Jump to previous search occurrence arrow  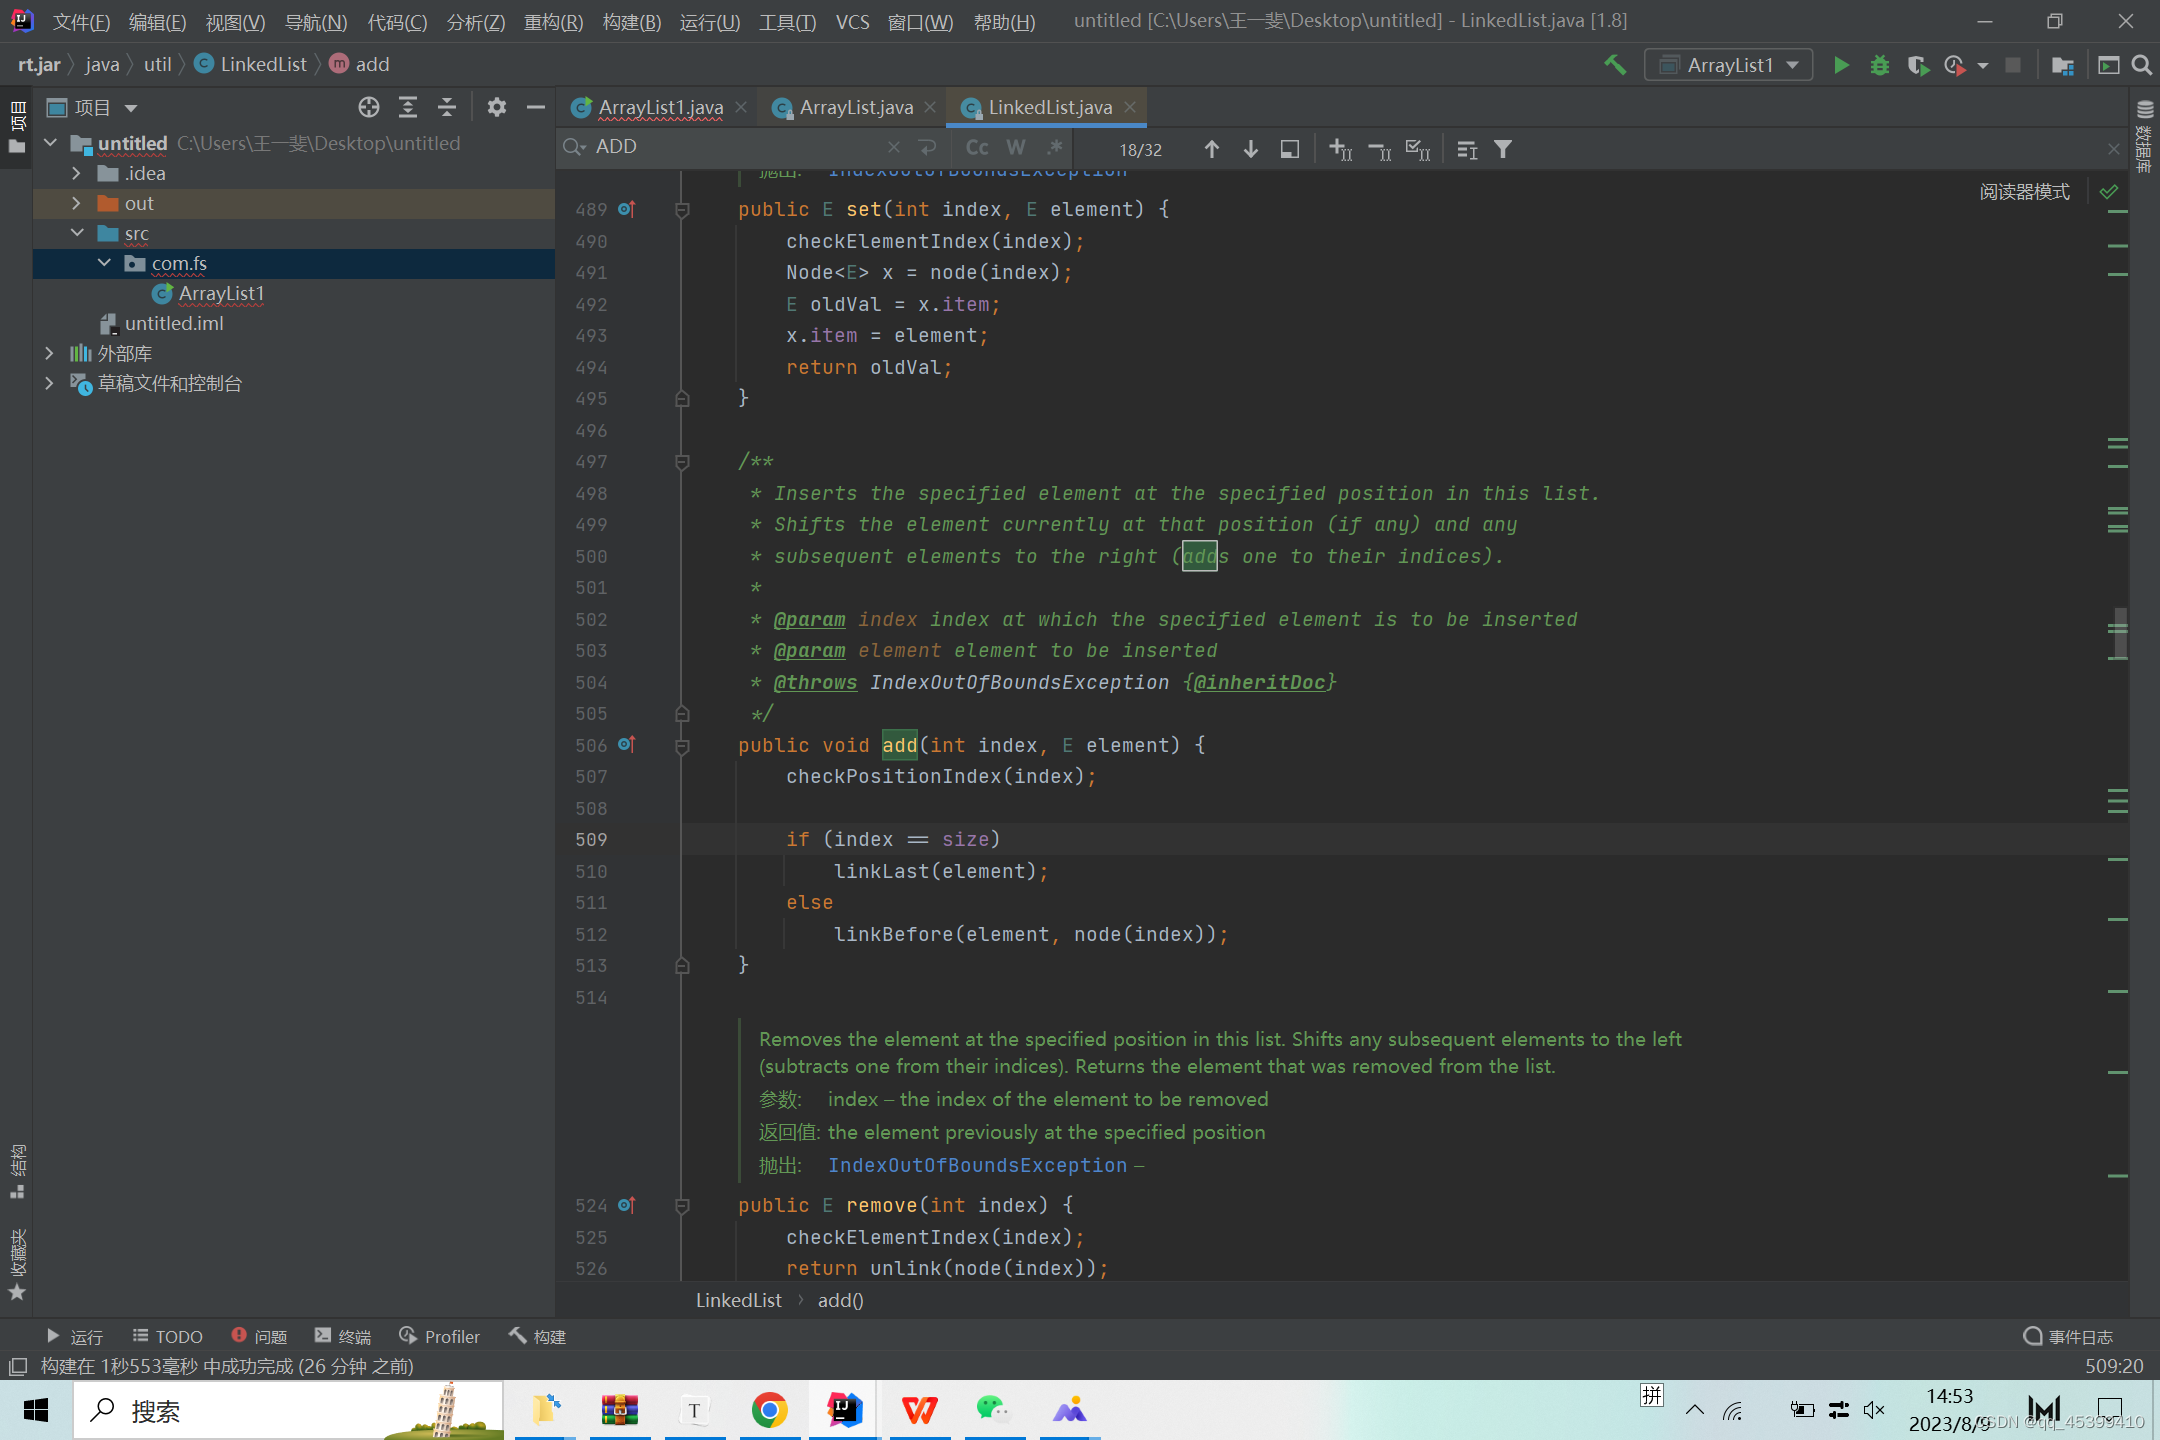[1212, 149]
